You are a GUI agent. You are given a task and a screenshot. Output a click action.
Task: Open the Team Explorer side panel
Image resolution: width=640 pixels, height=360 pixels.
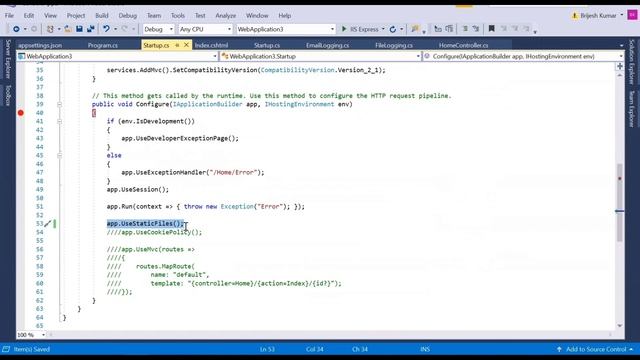point(631,109)
